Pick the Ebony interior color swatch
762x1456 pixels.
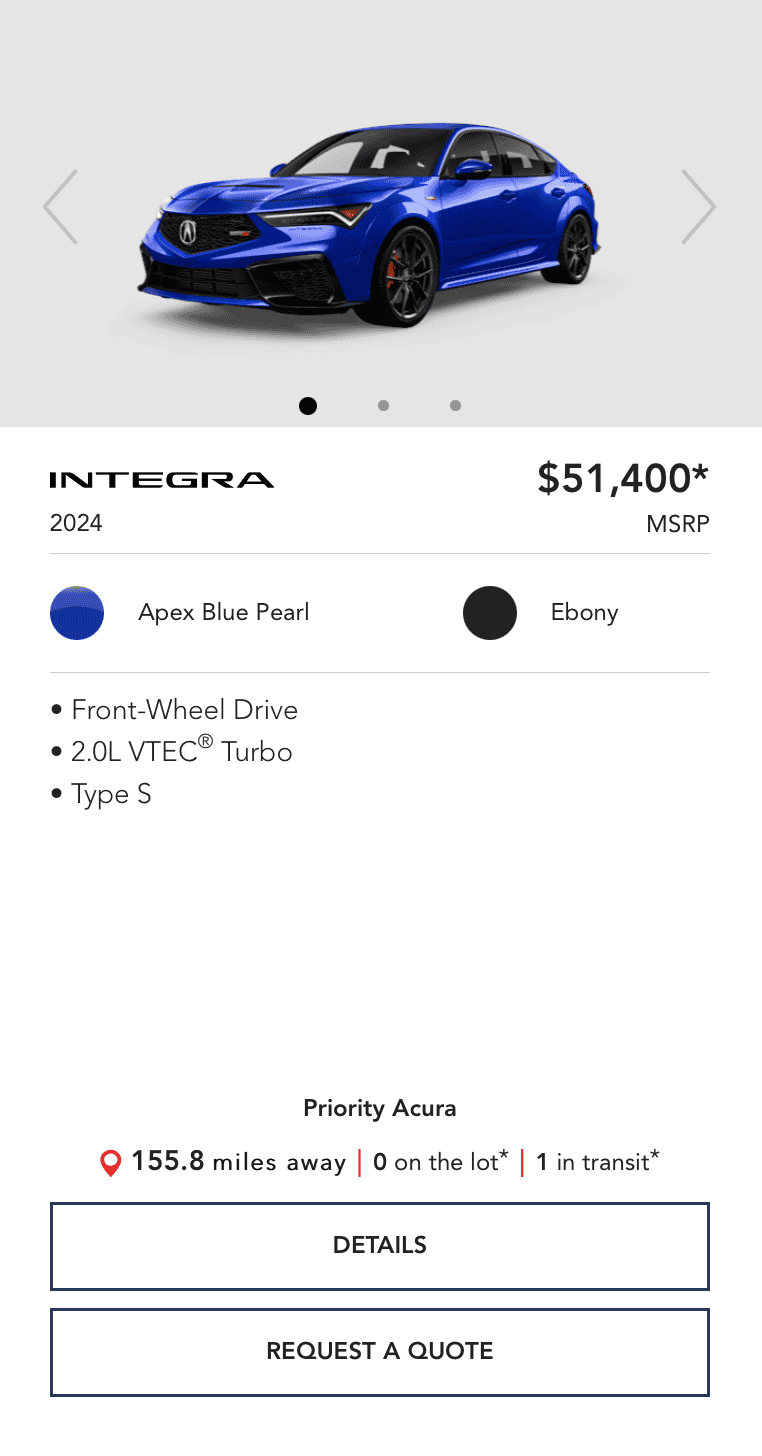(x=490, y=613)
